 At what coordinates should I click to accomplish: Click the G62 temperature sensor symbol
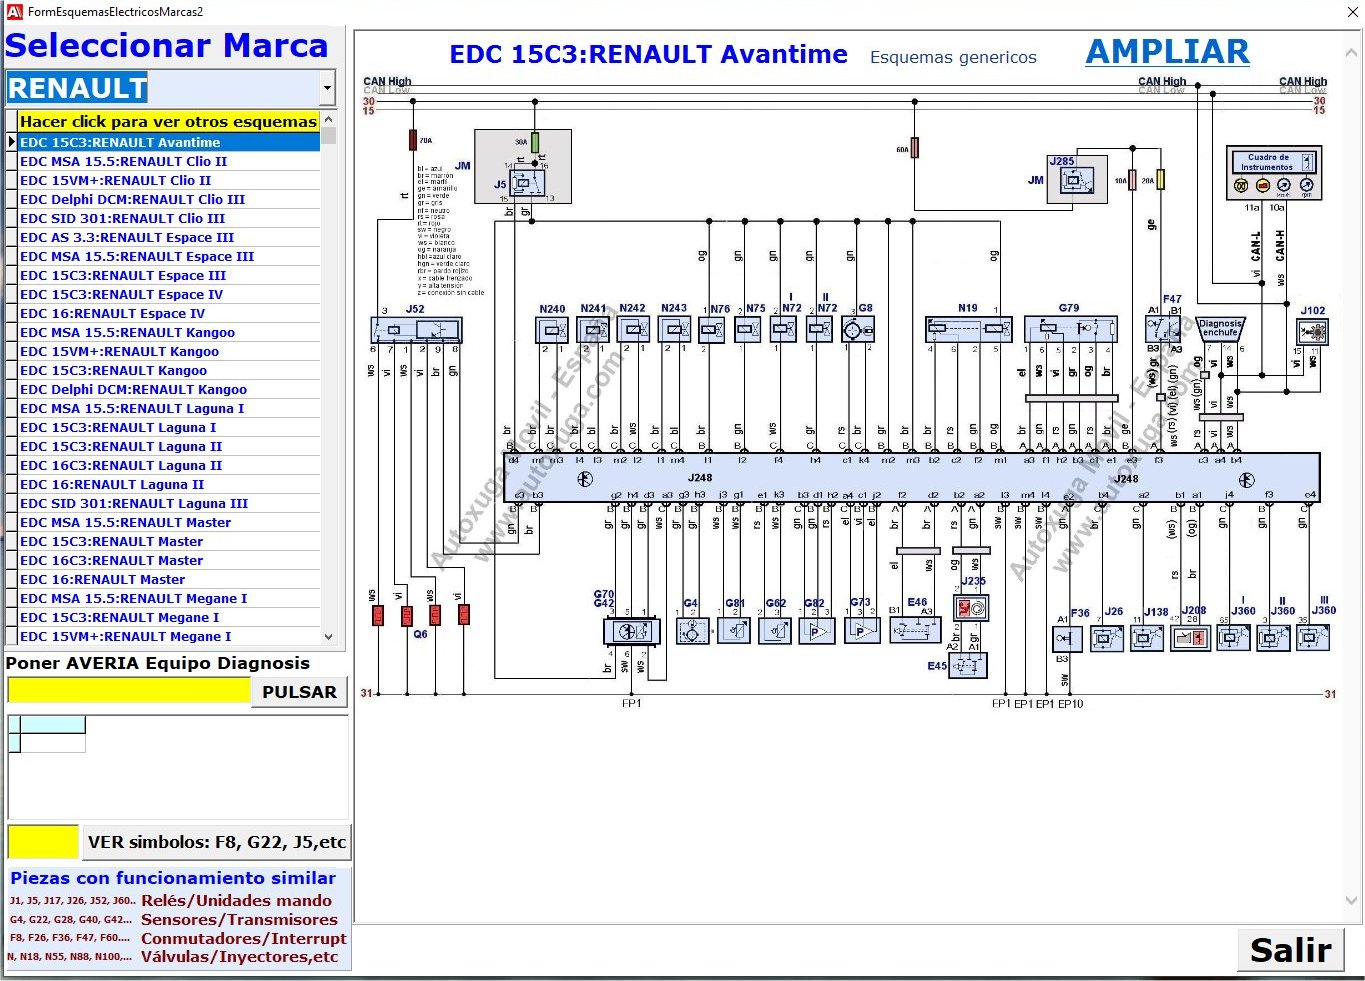click(x=776, y=631)
